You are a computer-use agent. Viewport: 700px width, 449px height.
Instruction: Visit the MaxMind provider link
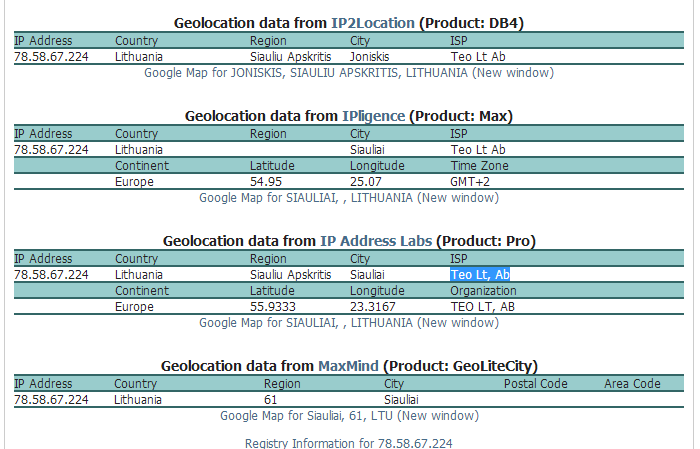tap(347, 366)
